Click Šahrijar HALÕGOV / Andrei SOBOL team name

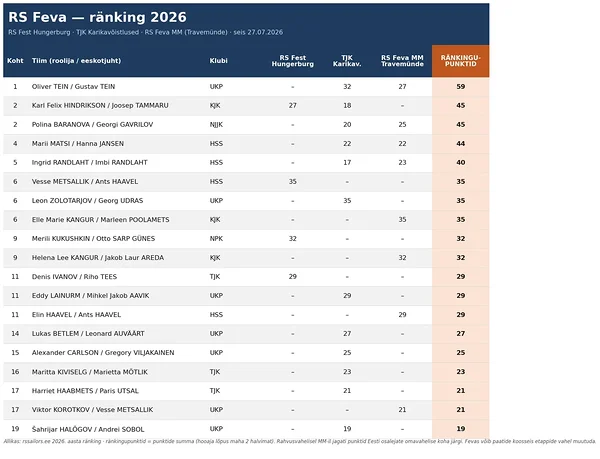click(88, 429)
